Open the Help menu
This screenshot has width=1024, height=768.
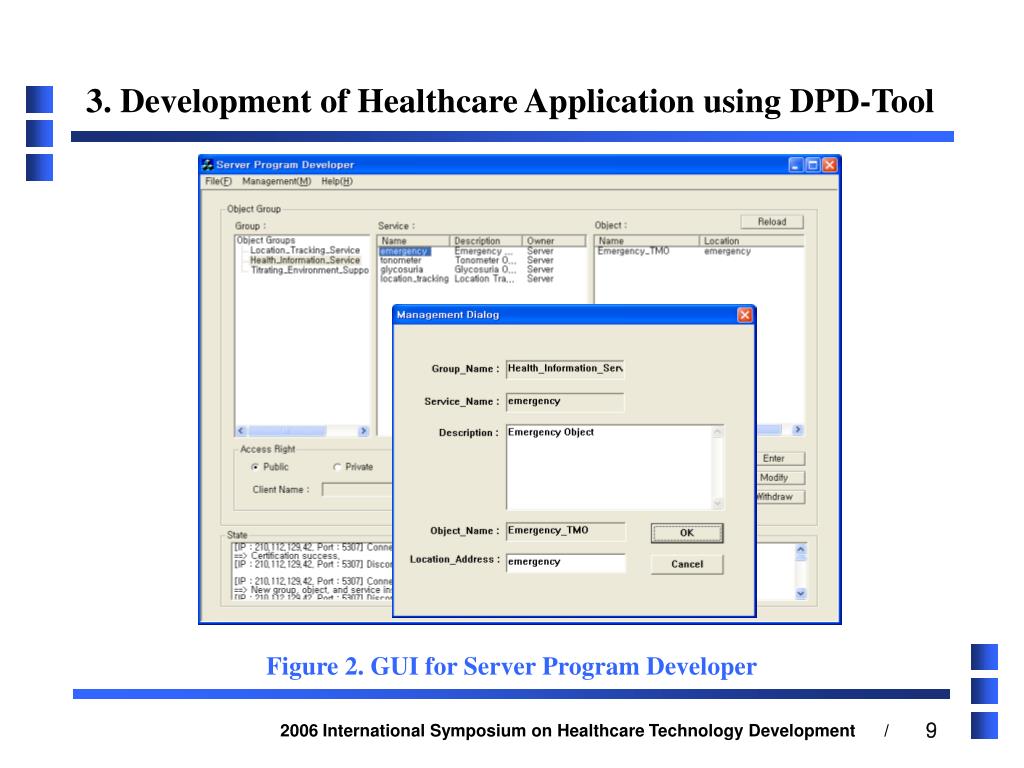click(337, 182)
